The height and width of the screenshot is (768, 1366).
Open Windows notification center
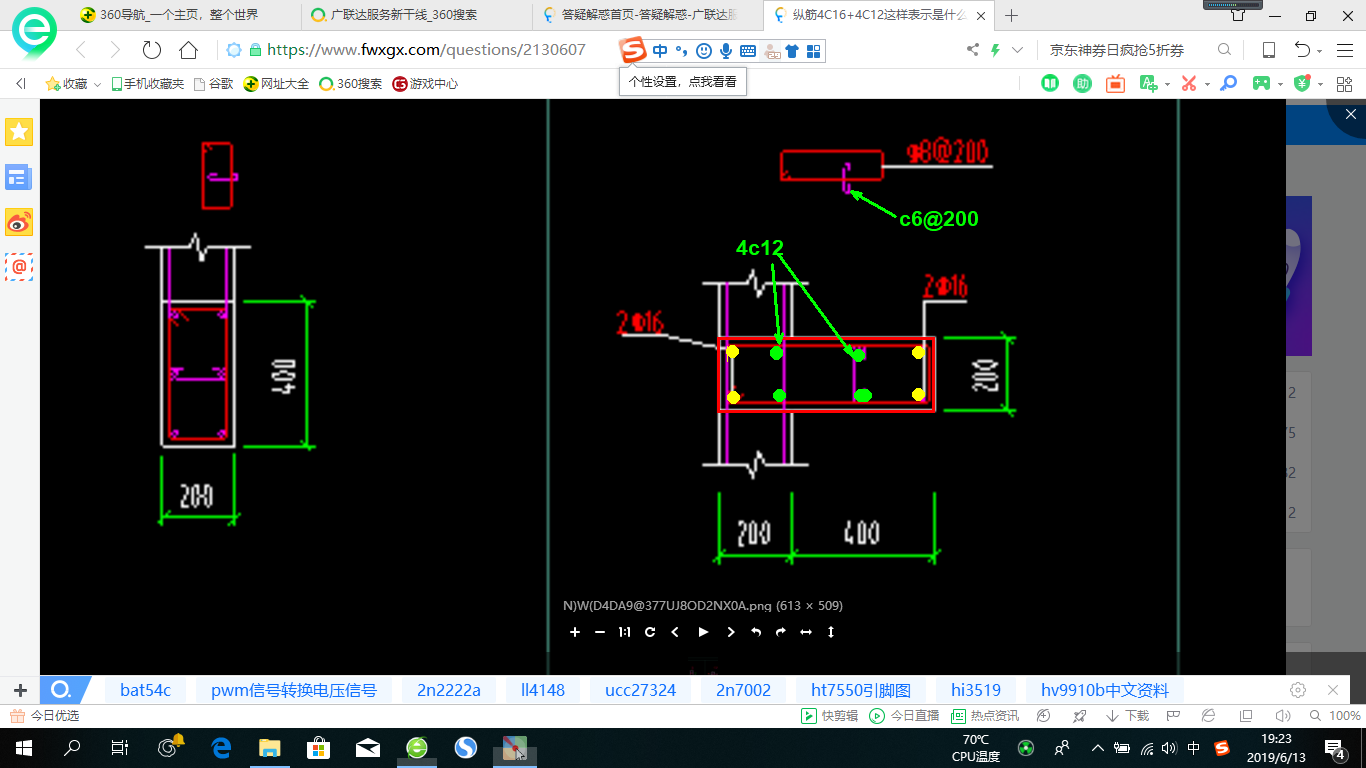(x=1335, y=747)
